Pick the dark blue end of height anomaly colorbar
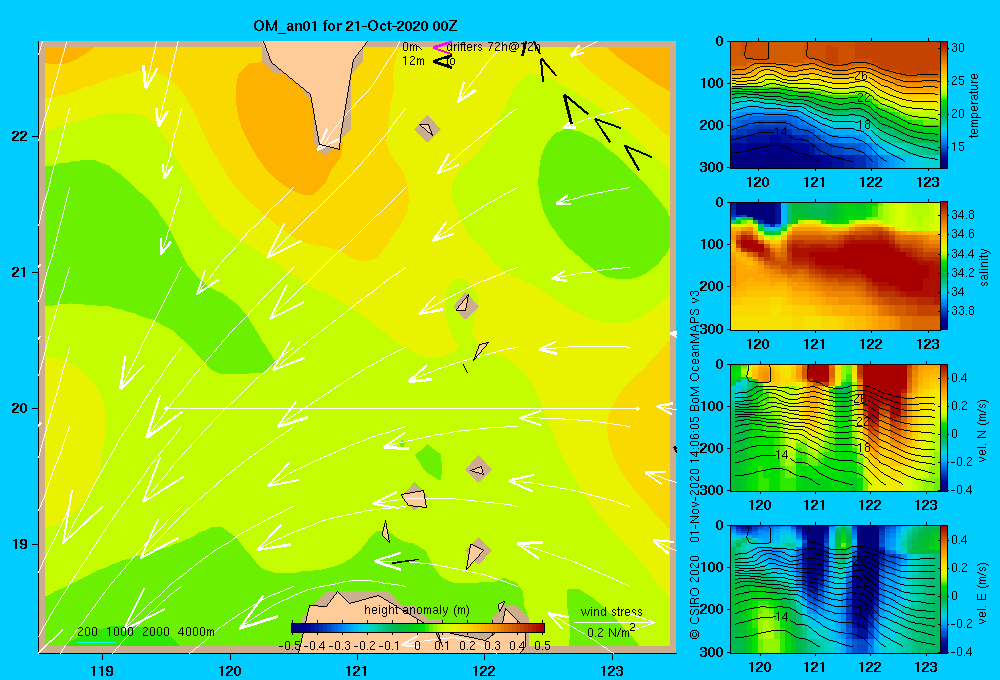 pos(297,627)
